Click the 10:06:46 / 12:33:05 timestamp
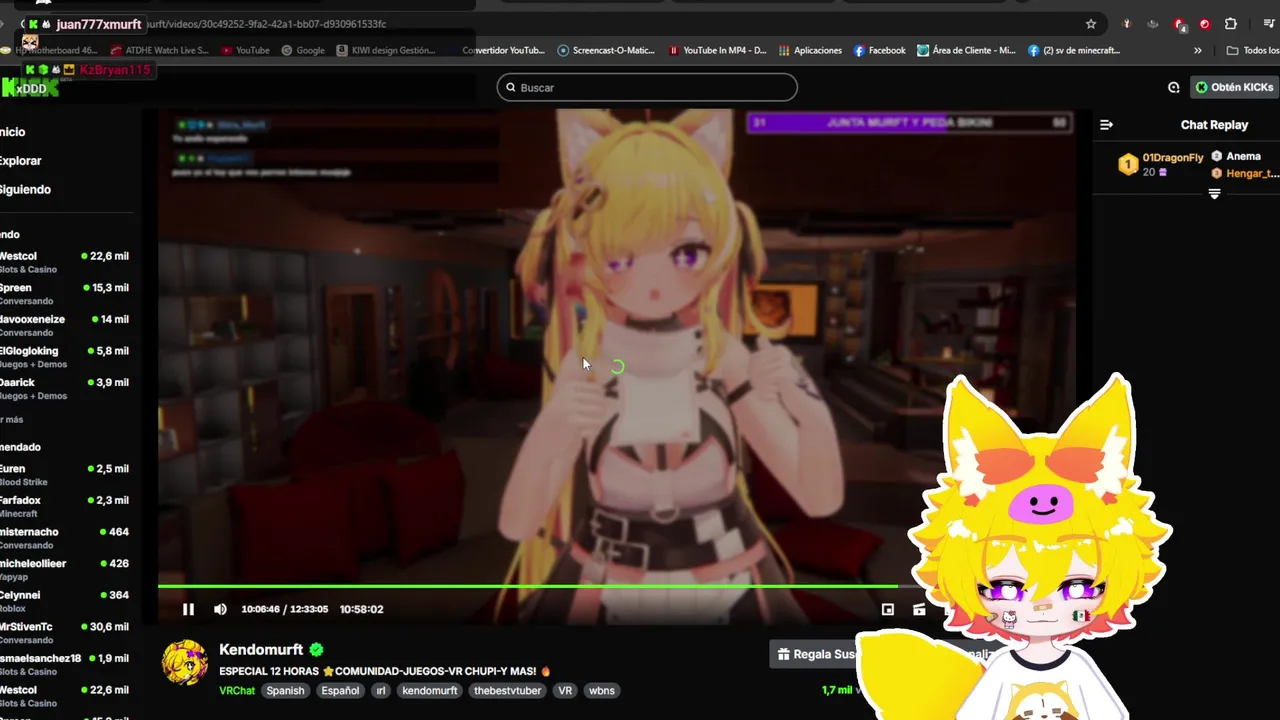 (x=285, y=609)
